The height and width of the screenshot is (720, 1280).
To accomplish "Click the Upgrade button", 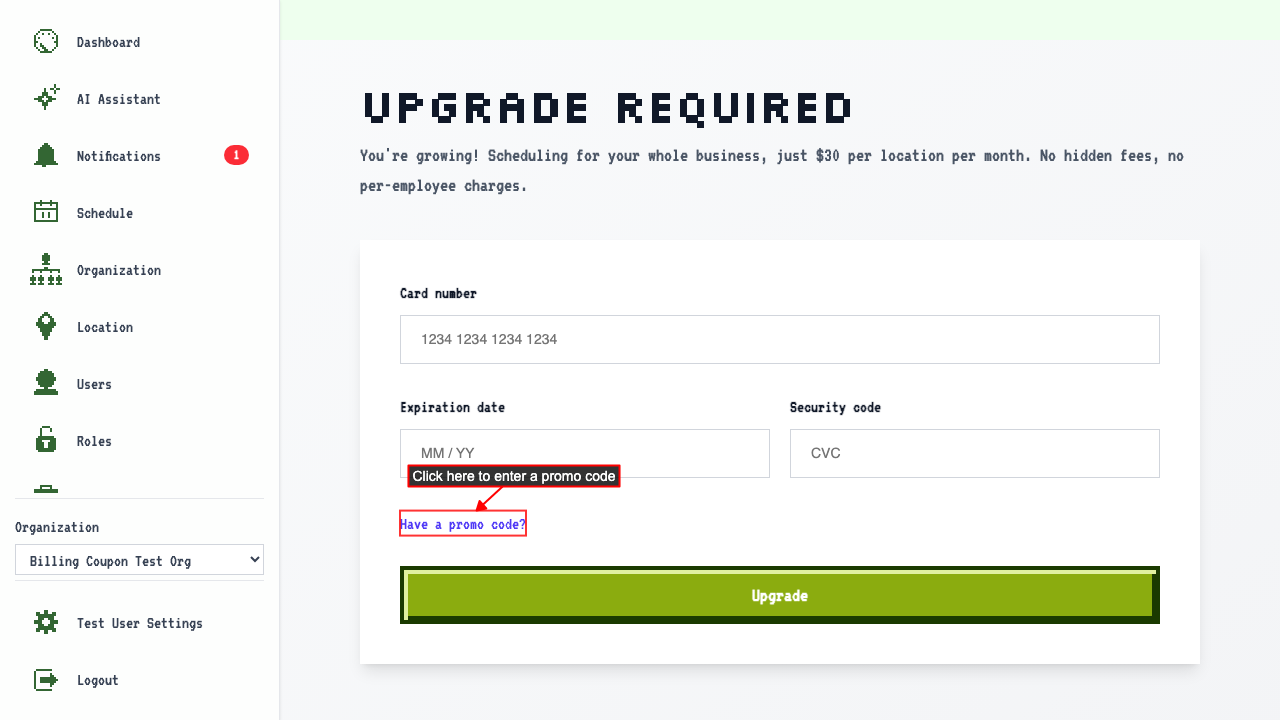I will click(780, 595).
